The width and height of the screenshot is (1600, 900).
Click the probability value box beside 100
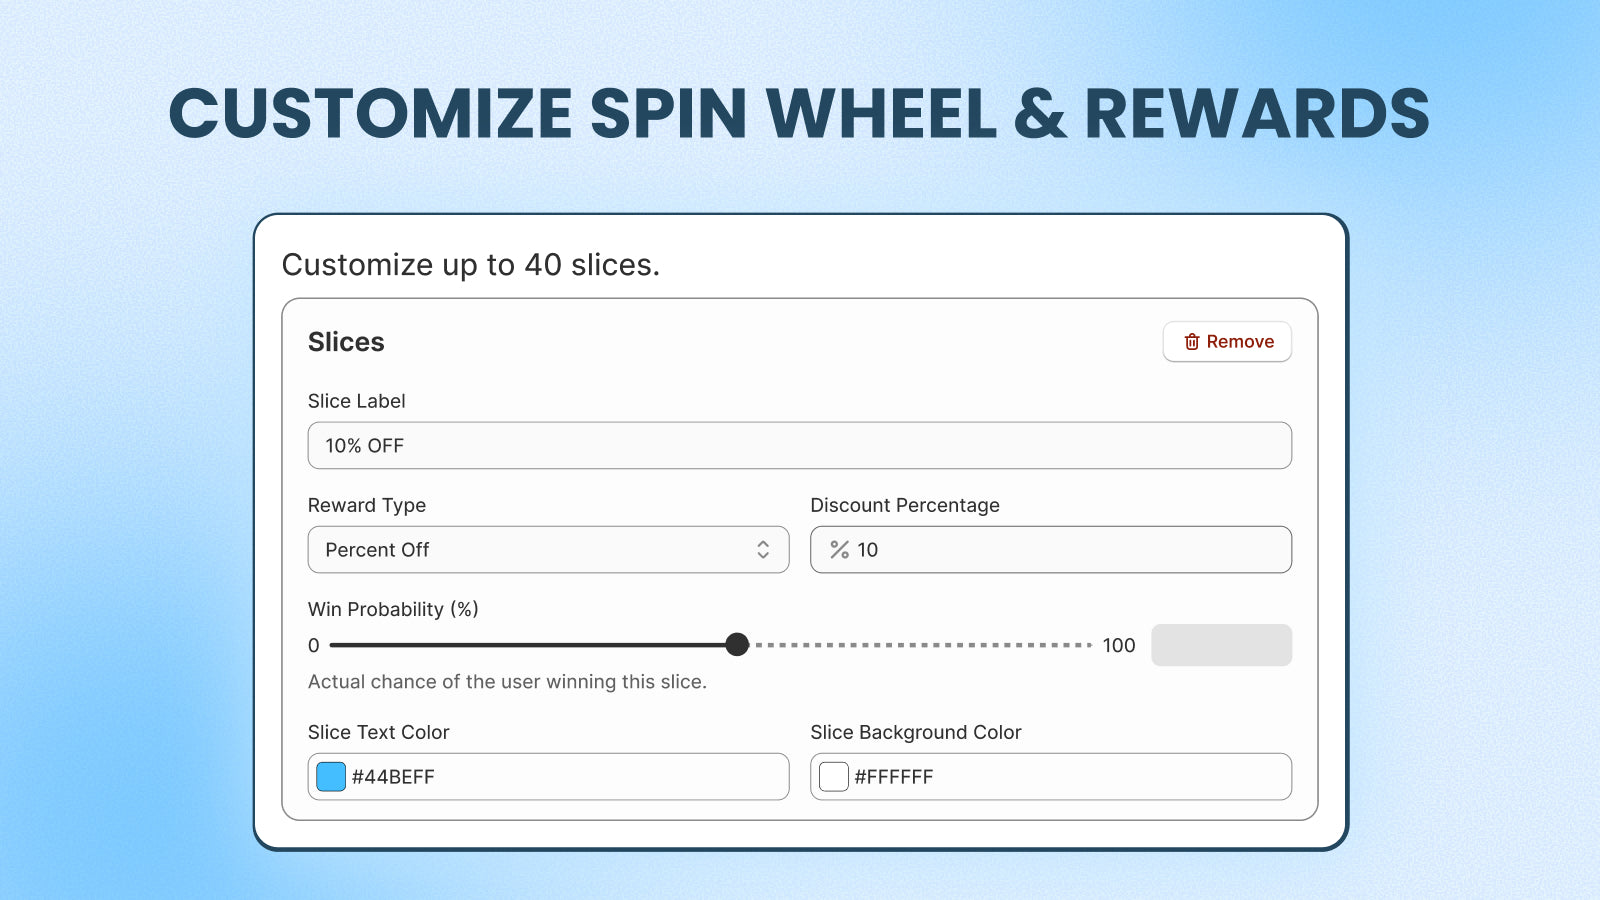pyautogui.click(x=1220, y=645)
